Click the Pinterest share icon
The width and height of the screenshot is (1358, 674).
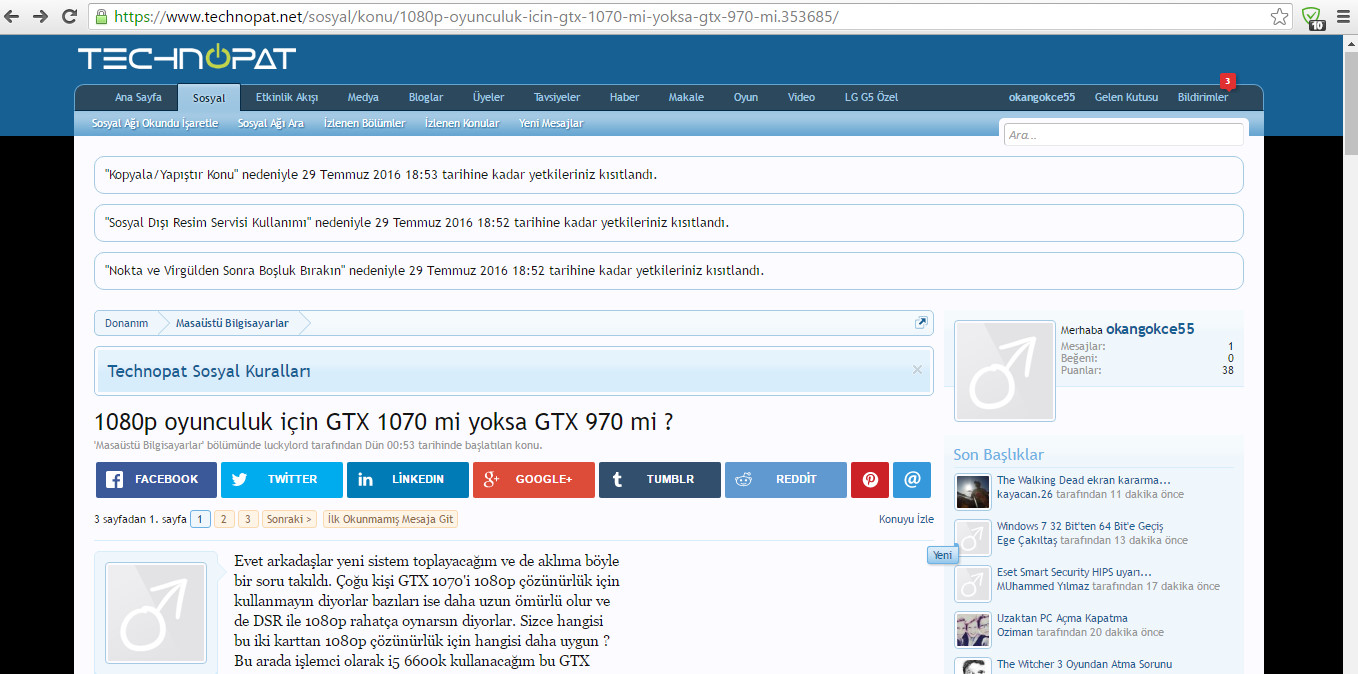point(869,480)
